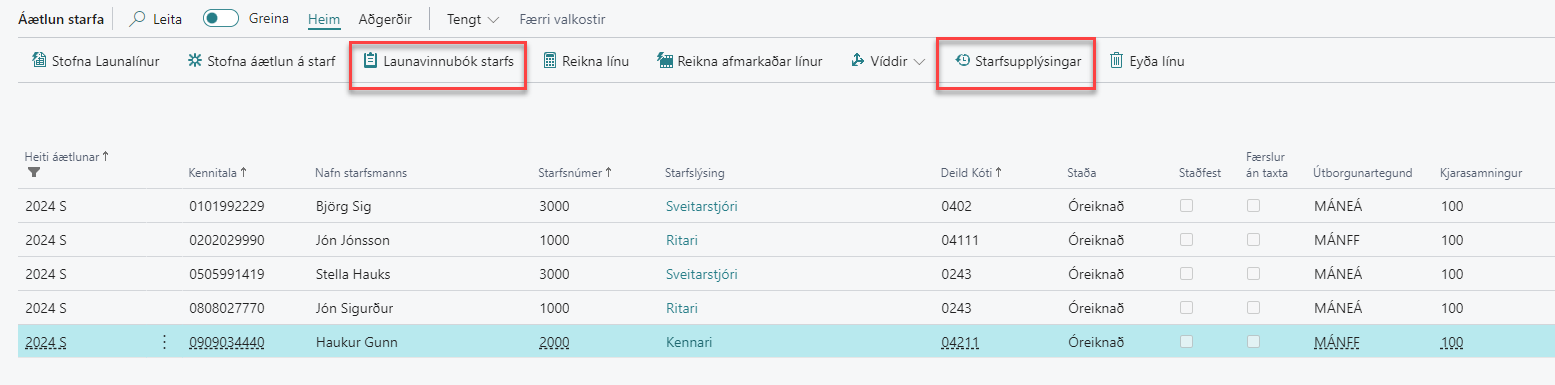
Task: Expand the Víddir dropdown
Action: pyautogui.click(x=888, y=61)
